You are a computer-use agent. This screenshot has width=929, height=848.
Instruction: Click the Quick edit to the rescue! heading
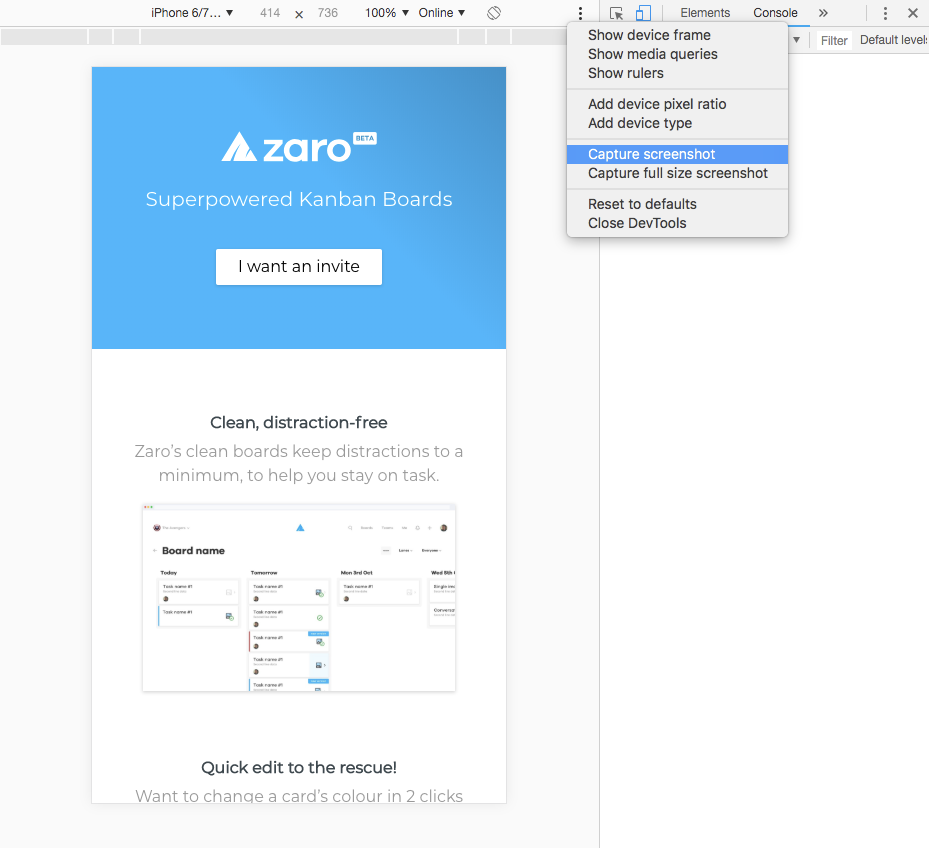[299, 767]
